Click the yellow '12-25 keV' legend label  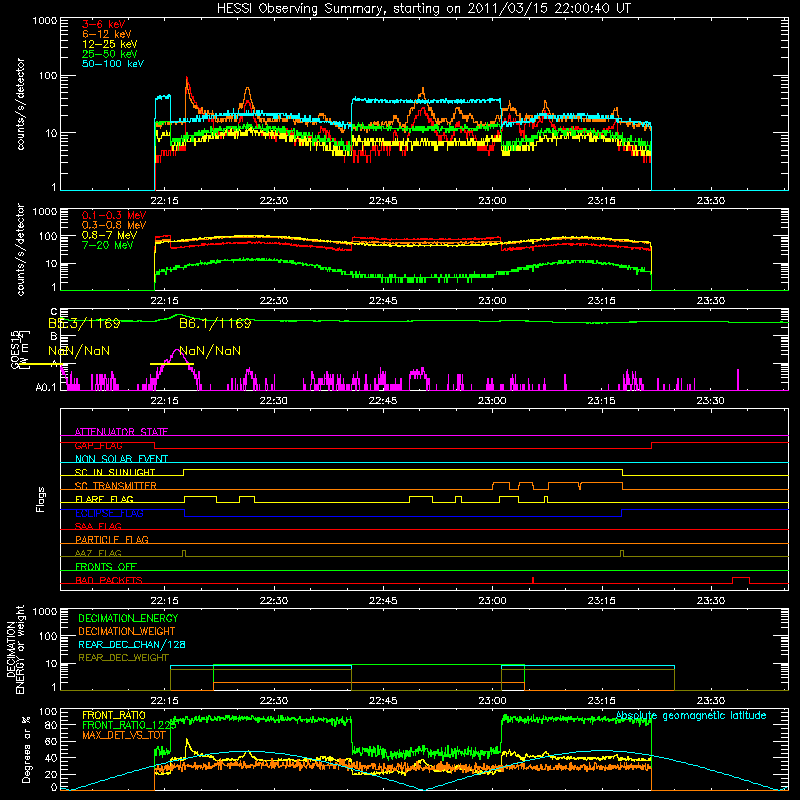click(110, 44)
